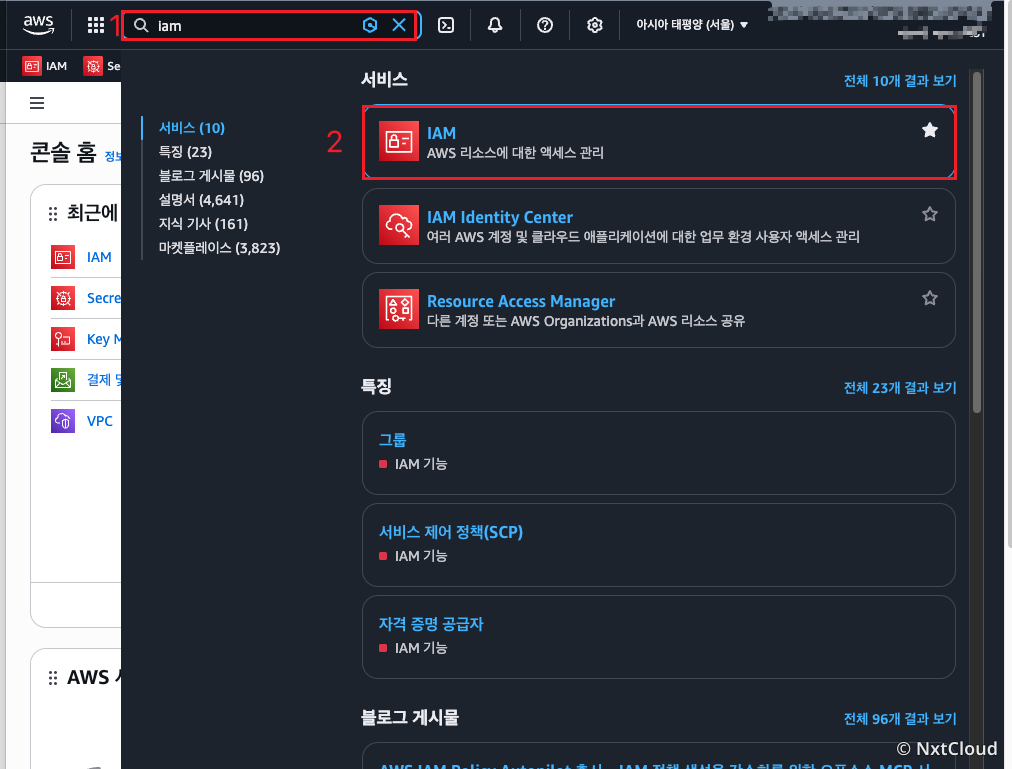The image size is (1012, 769).
Task: Open the notifications bell
Action: point(495,25)
